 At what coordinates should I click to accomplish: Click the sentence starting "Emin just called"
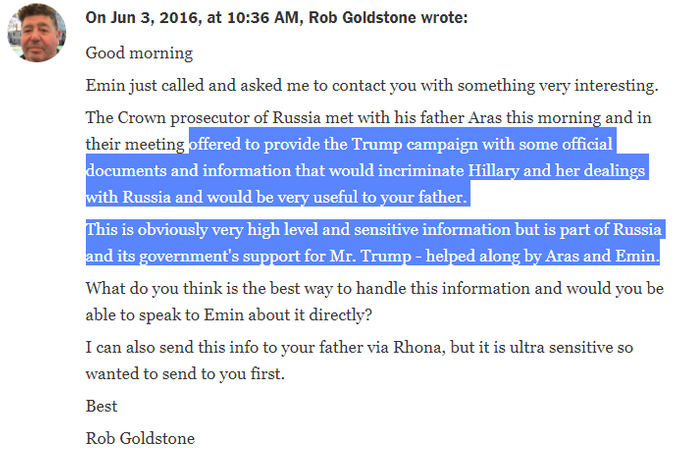coord(372,86)
